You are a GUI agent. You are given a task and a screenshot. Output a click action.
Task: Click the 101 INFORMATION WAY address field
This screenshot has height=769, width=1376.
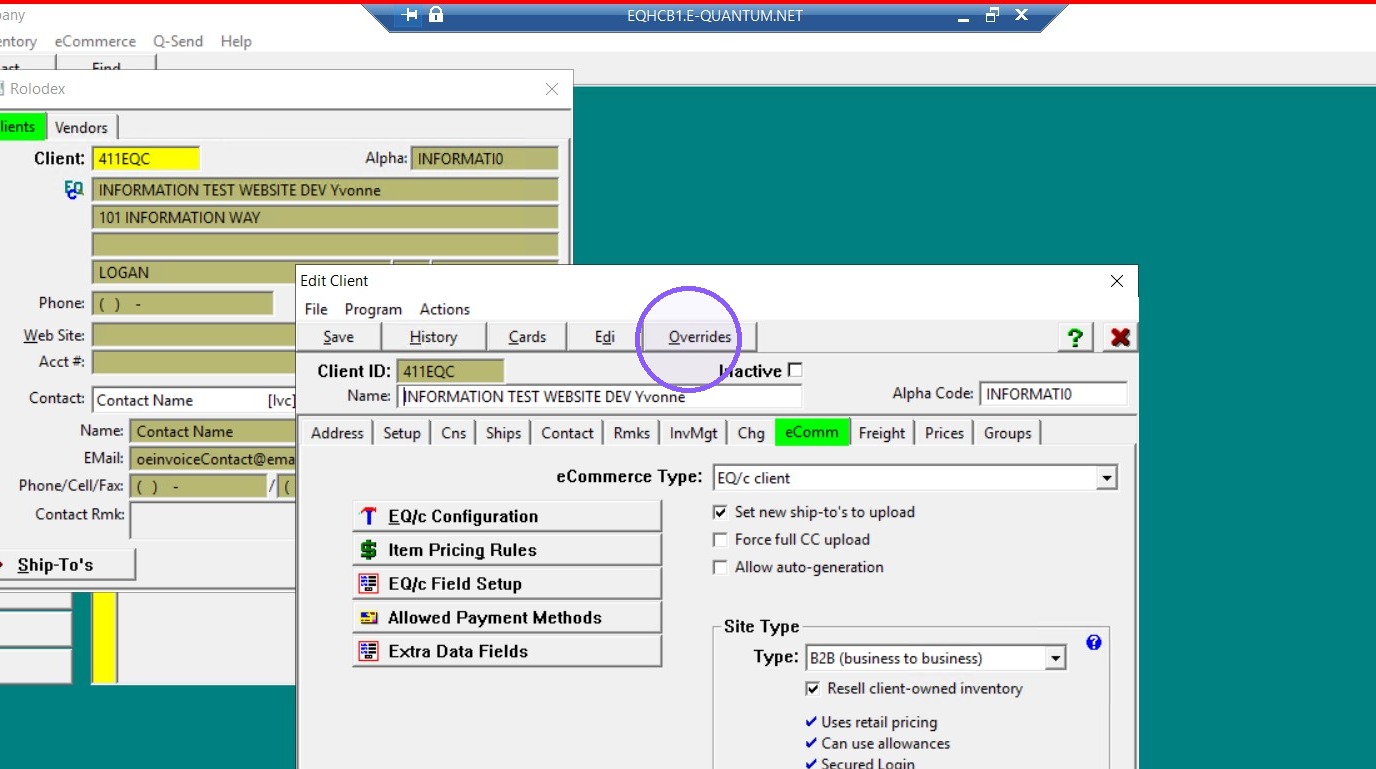325,217
